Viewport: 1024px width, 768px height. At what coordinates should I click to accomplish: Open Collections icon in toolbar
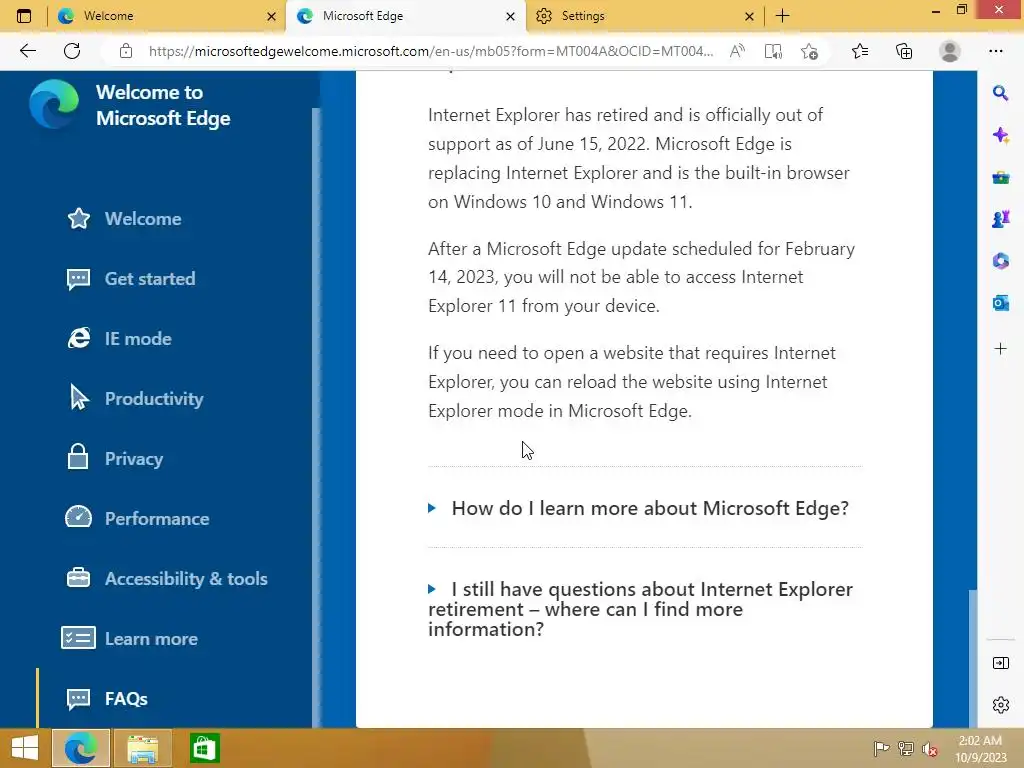pos(904,51)
